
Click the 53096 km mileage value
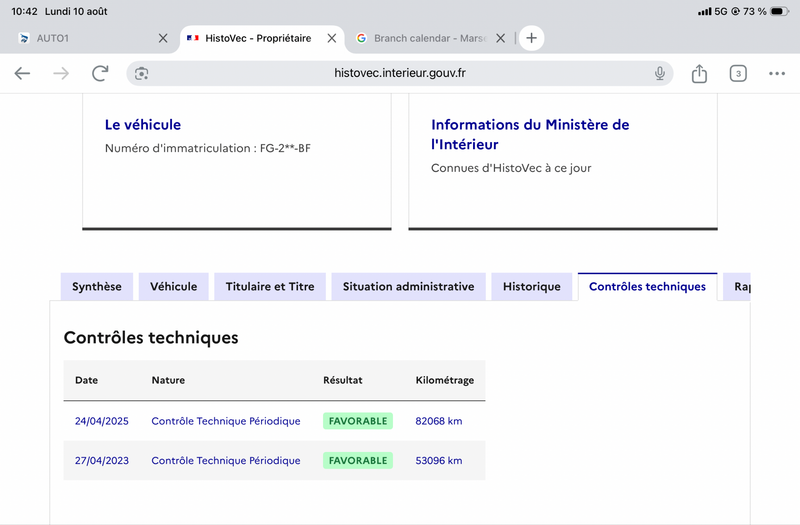tap(439, 461)
